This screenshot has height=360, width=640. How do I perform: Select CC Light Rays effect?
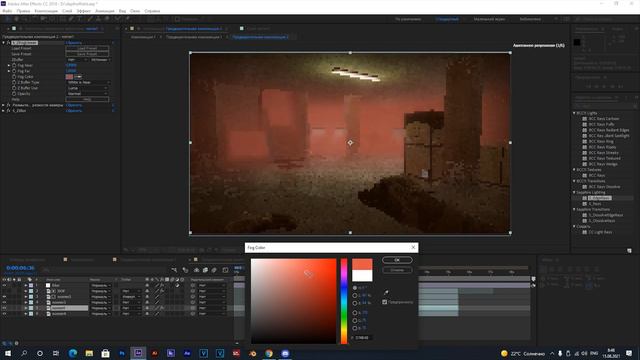point(600,232)
